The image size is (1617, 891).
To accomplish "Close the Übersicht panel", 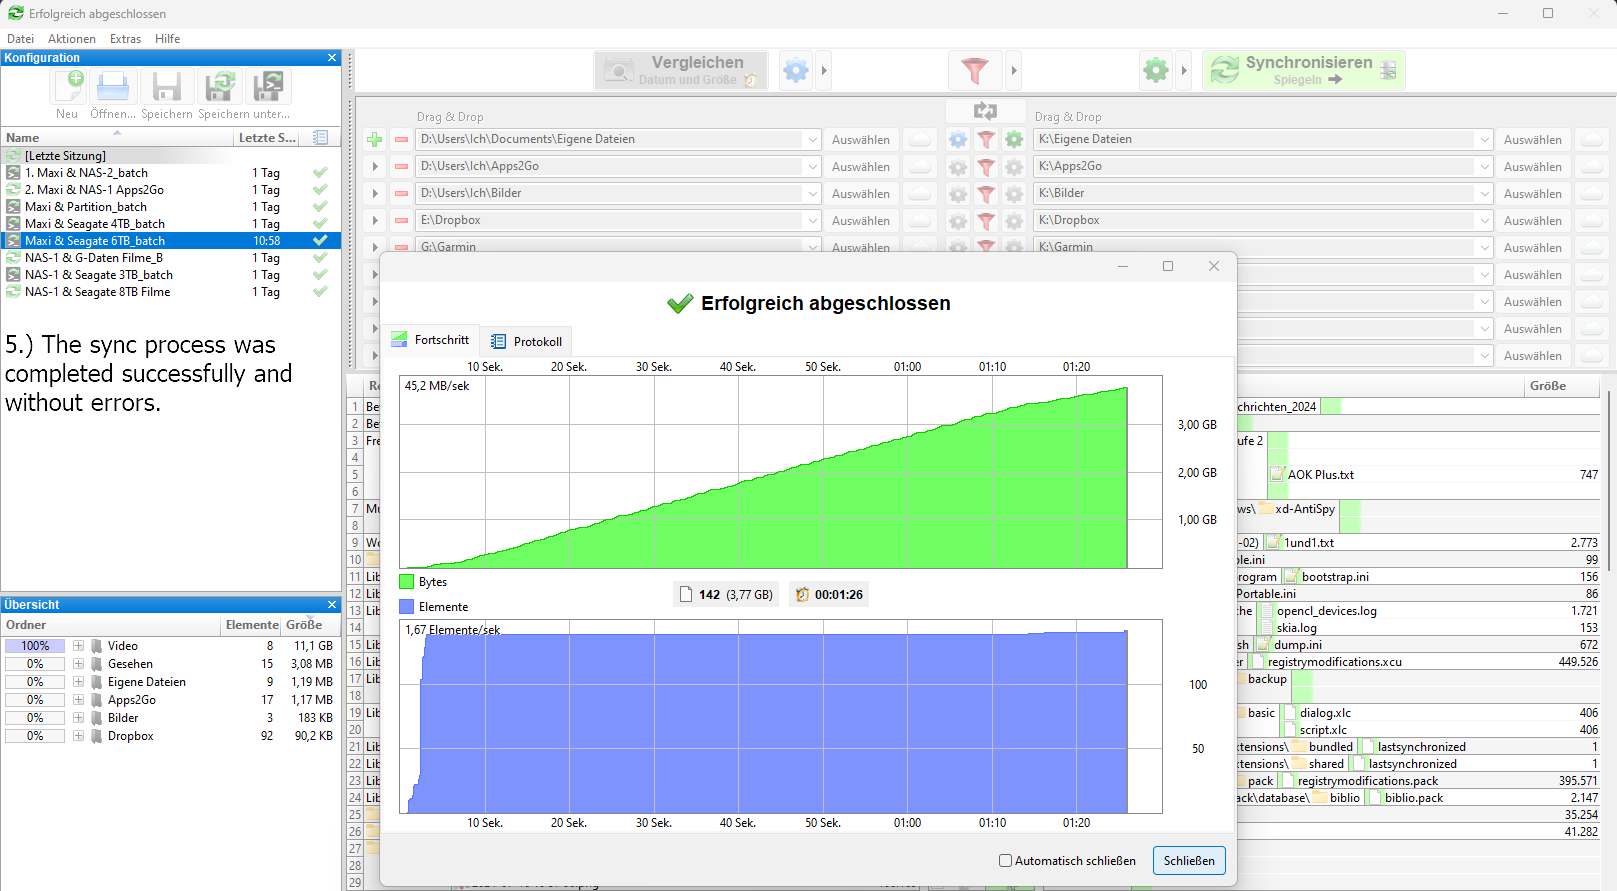I will 332,605.
